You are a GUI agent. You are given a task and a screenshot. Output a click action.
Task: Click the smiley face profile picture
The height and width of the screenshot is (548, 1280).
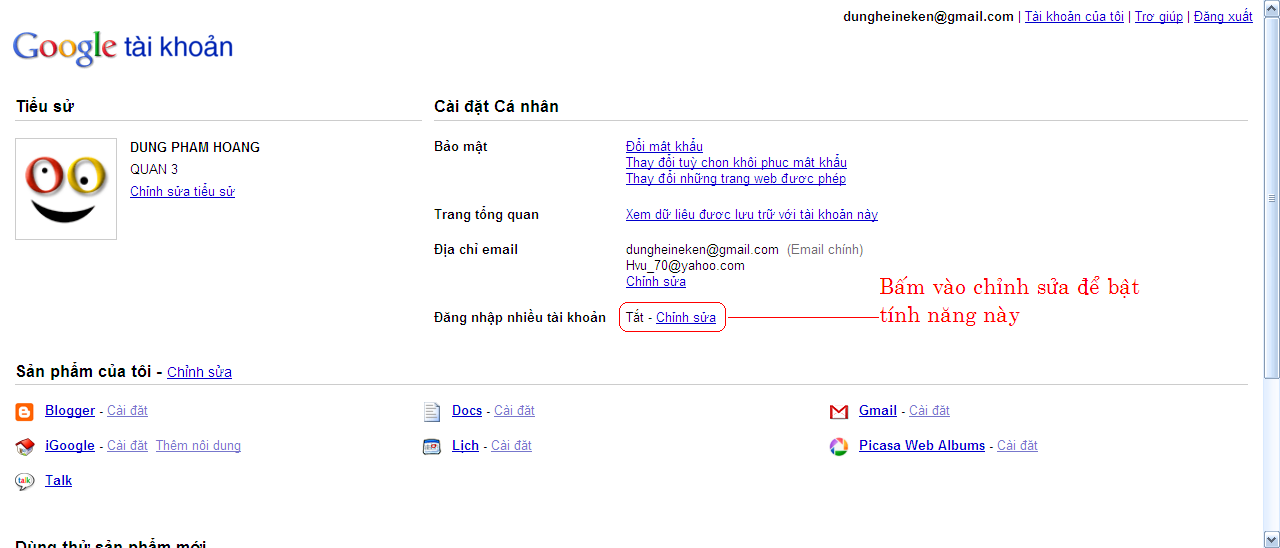[x=66, y=189]
